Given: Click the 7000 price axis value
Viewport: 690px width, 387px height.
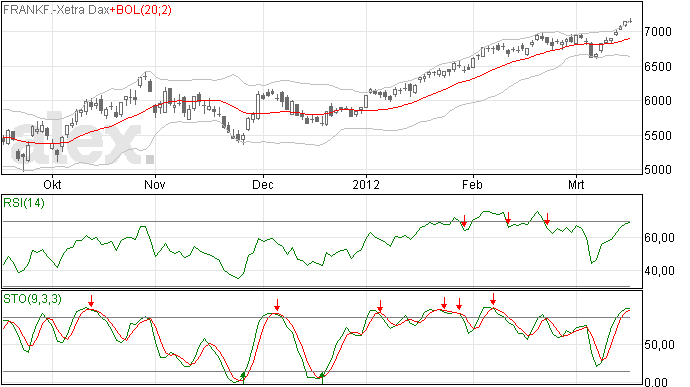Looking at the screenshot, I should 658,32.
